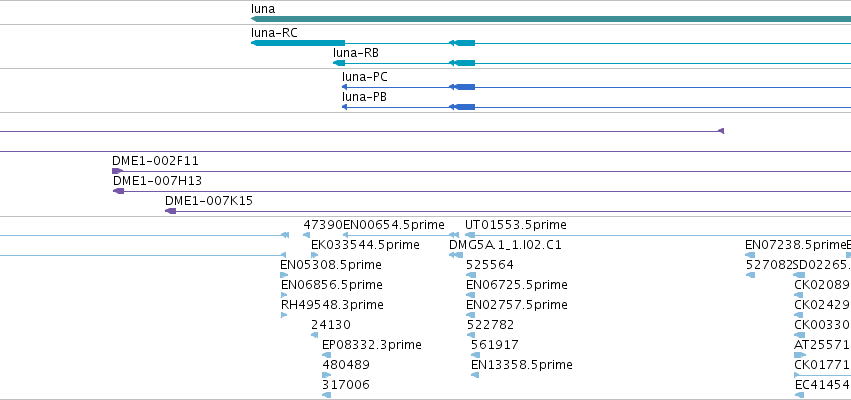The image size is (851, 400).
Task: Click the 527082 EST arrow
Action: (750, 275)
